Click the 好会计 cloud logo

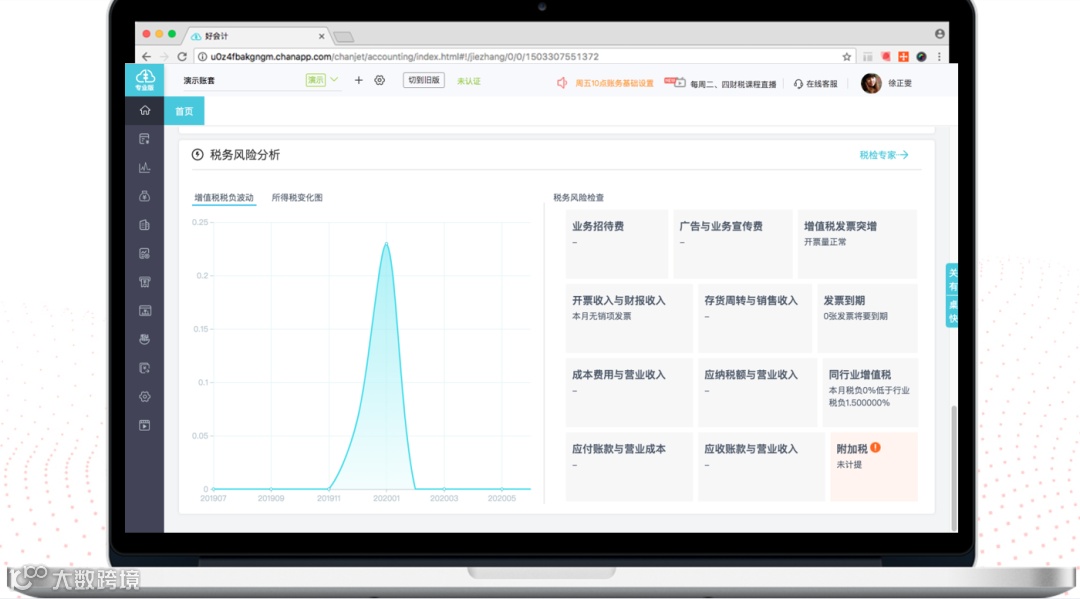tap(145, 79)
